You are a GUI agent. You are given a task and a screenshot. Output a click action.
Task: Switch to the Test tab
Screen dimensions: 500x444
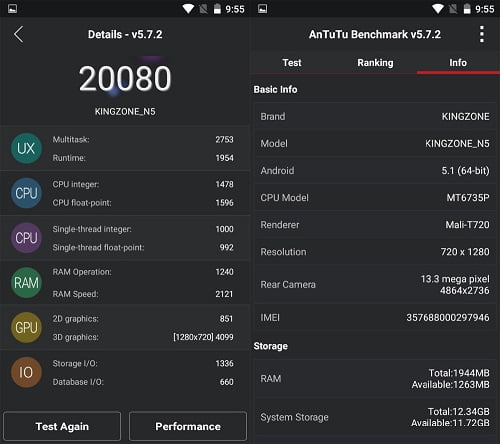click(292, 63)
